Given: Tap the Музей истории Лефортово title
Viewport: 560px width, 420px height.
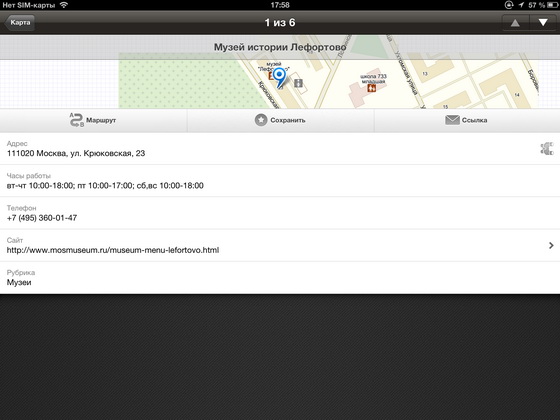Looking at the screenshot, I should (280, 47).
